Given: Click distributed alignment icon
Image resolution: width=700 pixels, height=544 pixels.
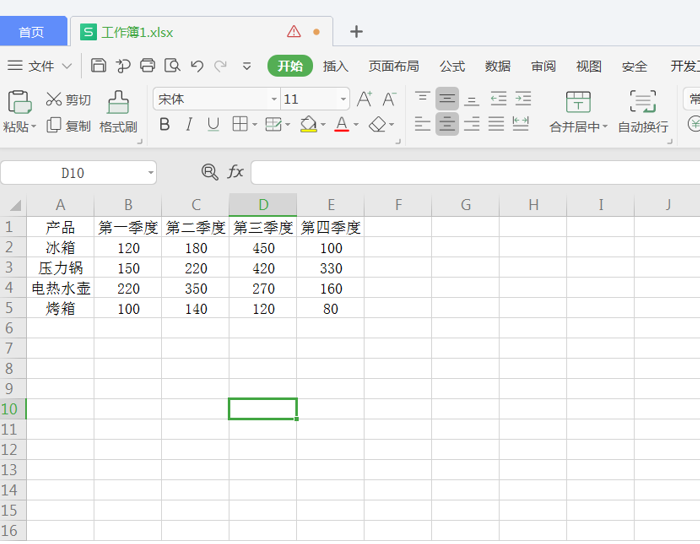Looking at the screenshot, I should point(521,124).
